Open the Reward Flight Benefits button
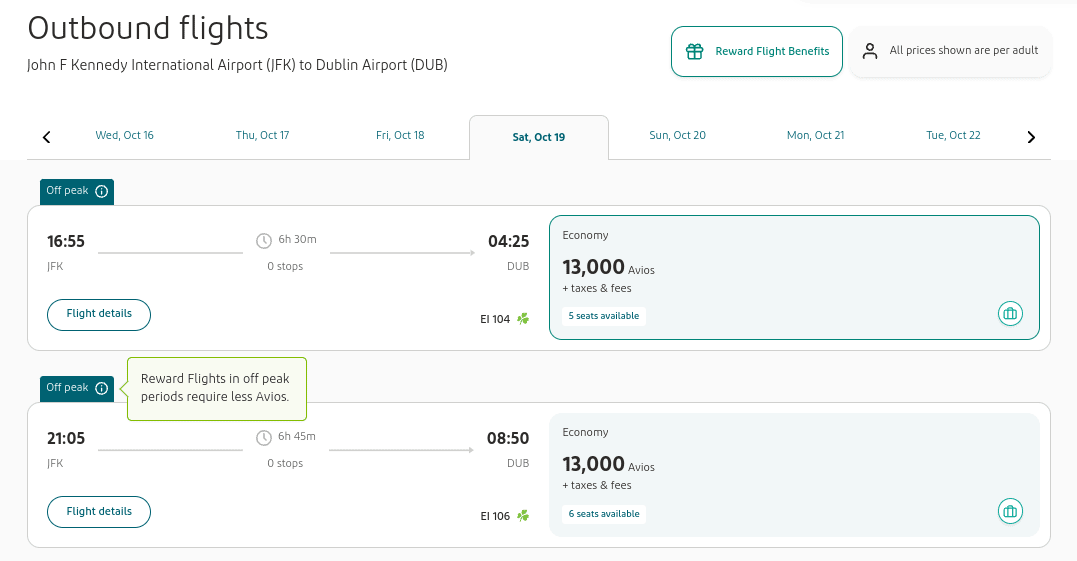This screenshot has width=1077, height=561. pyautogui.click(x=757, y=51)
